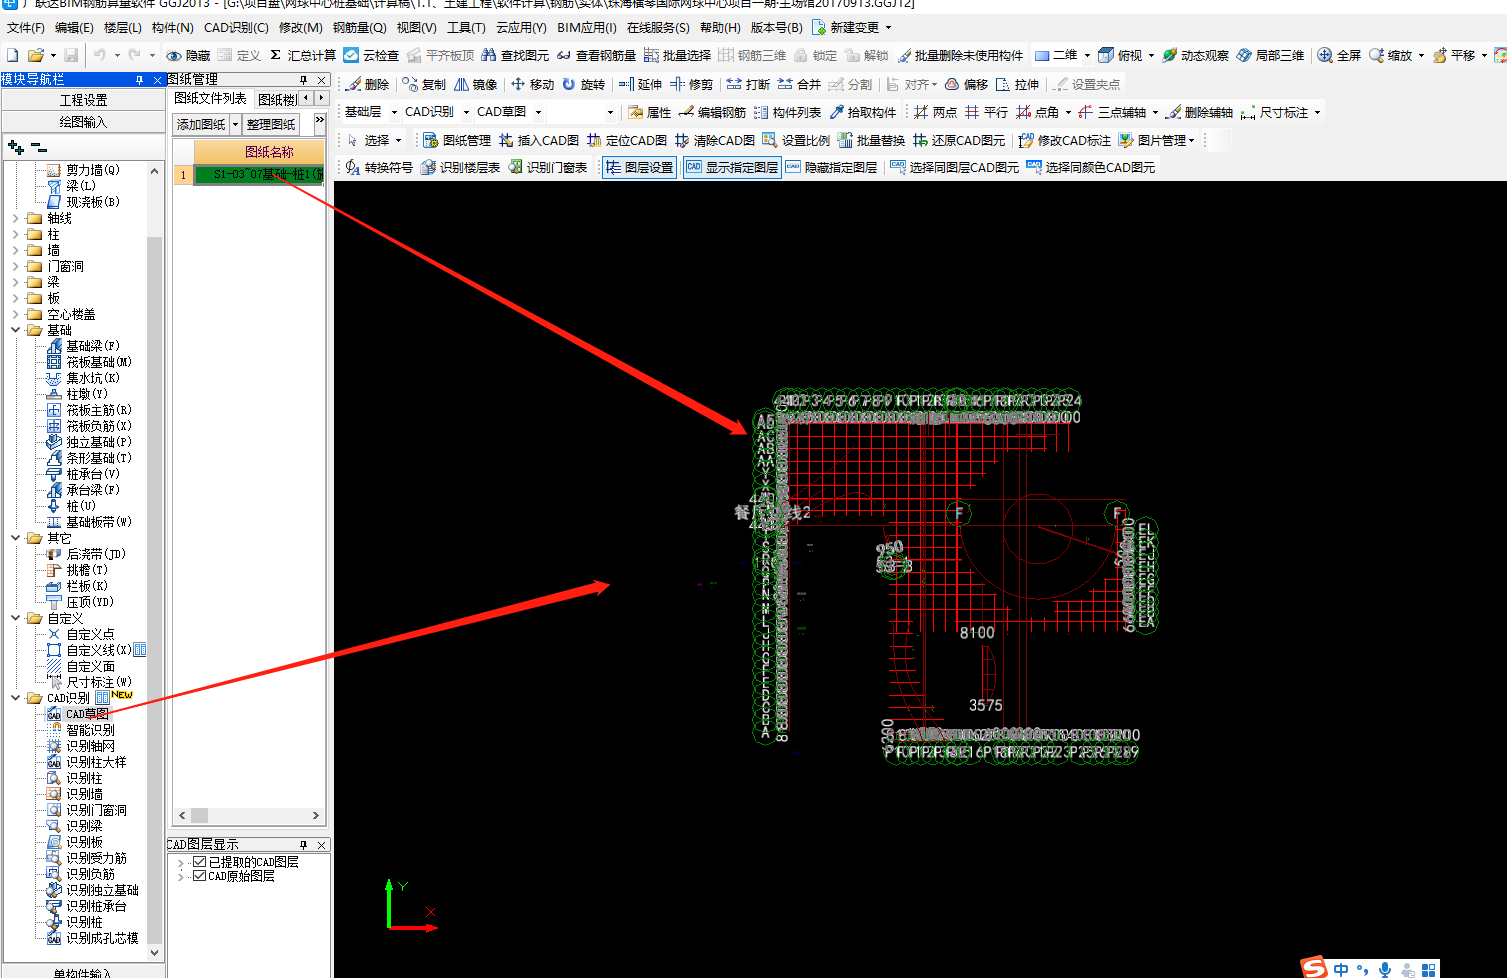
Task: Click scroll-right arrow in drawing list
Action: (317, 815)
